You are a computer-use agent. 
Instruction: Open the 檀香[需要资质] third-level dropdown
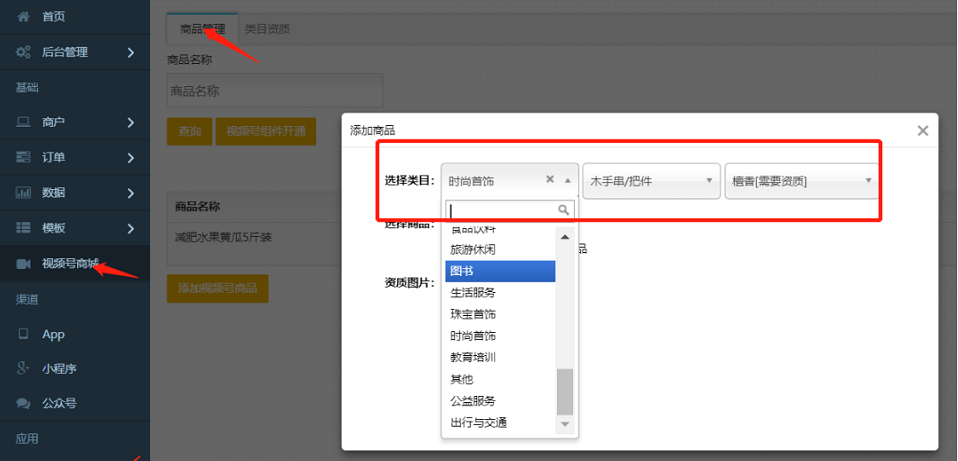[799, 181]
